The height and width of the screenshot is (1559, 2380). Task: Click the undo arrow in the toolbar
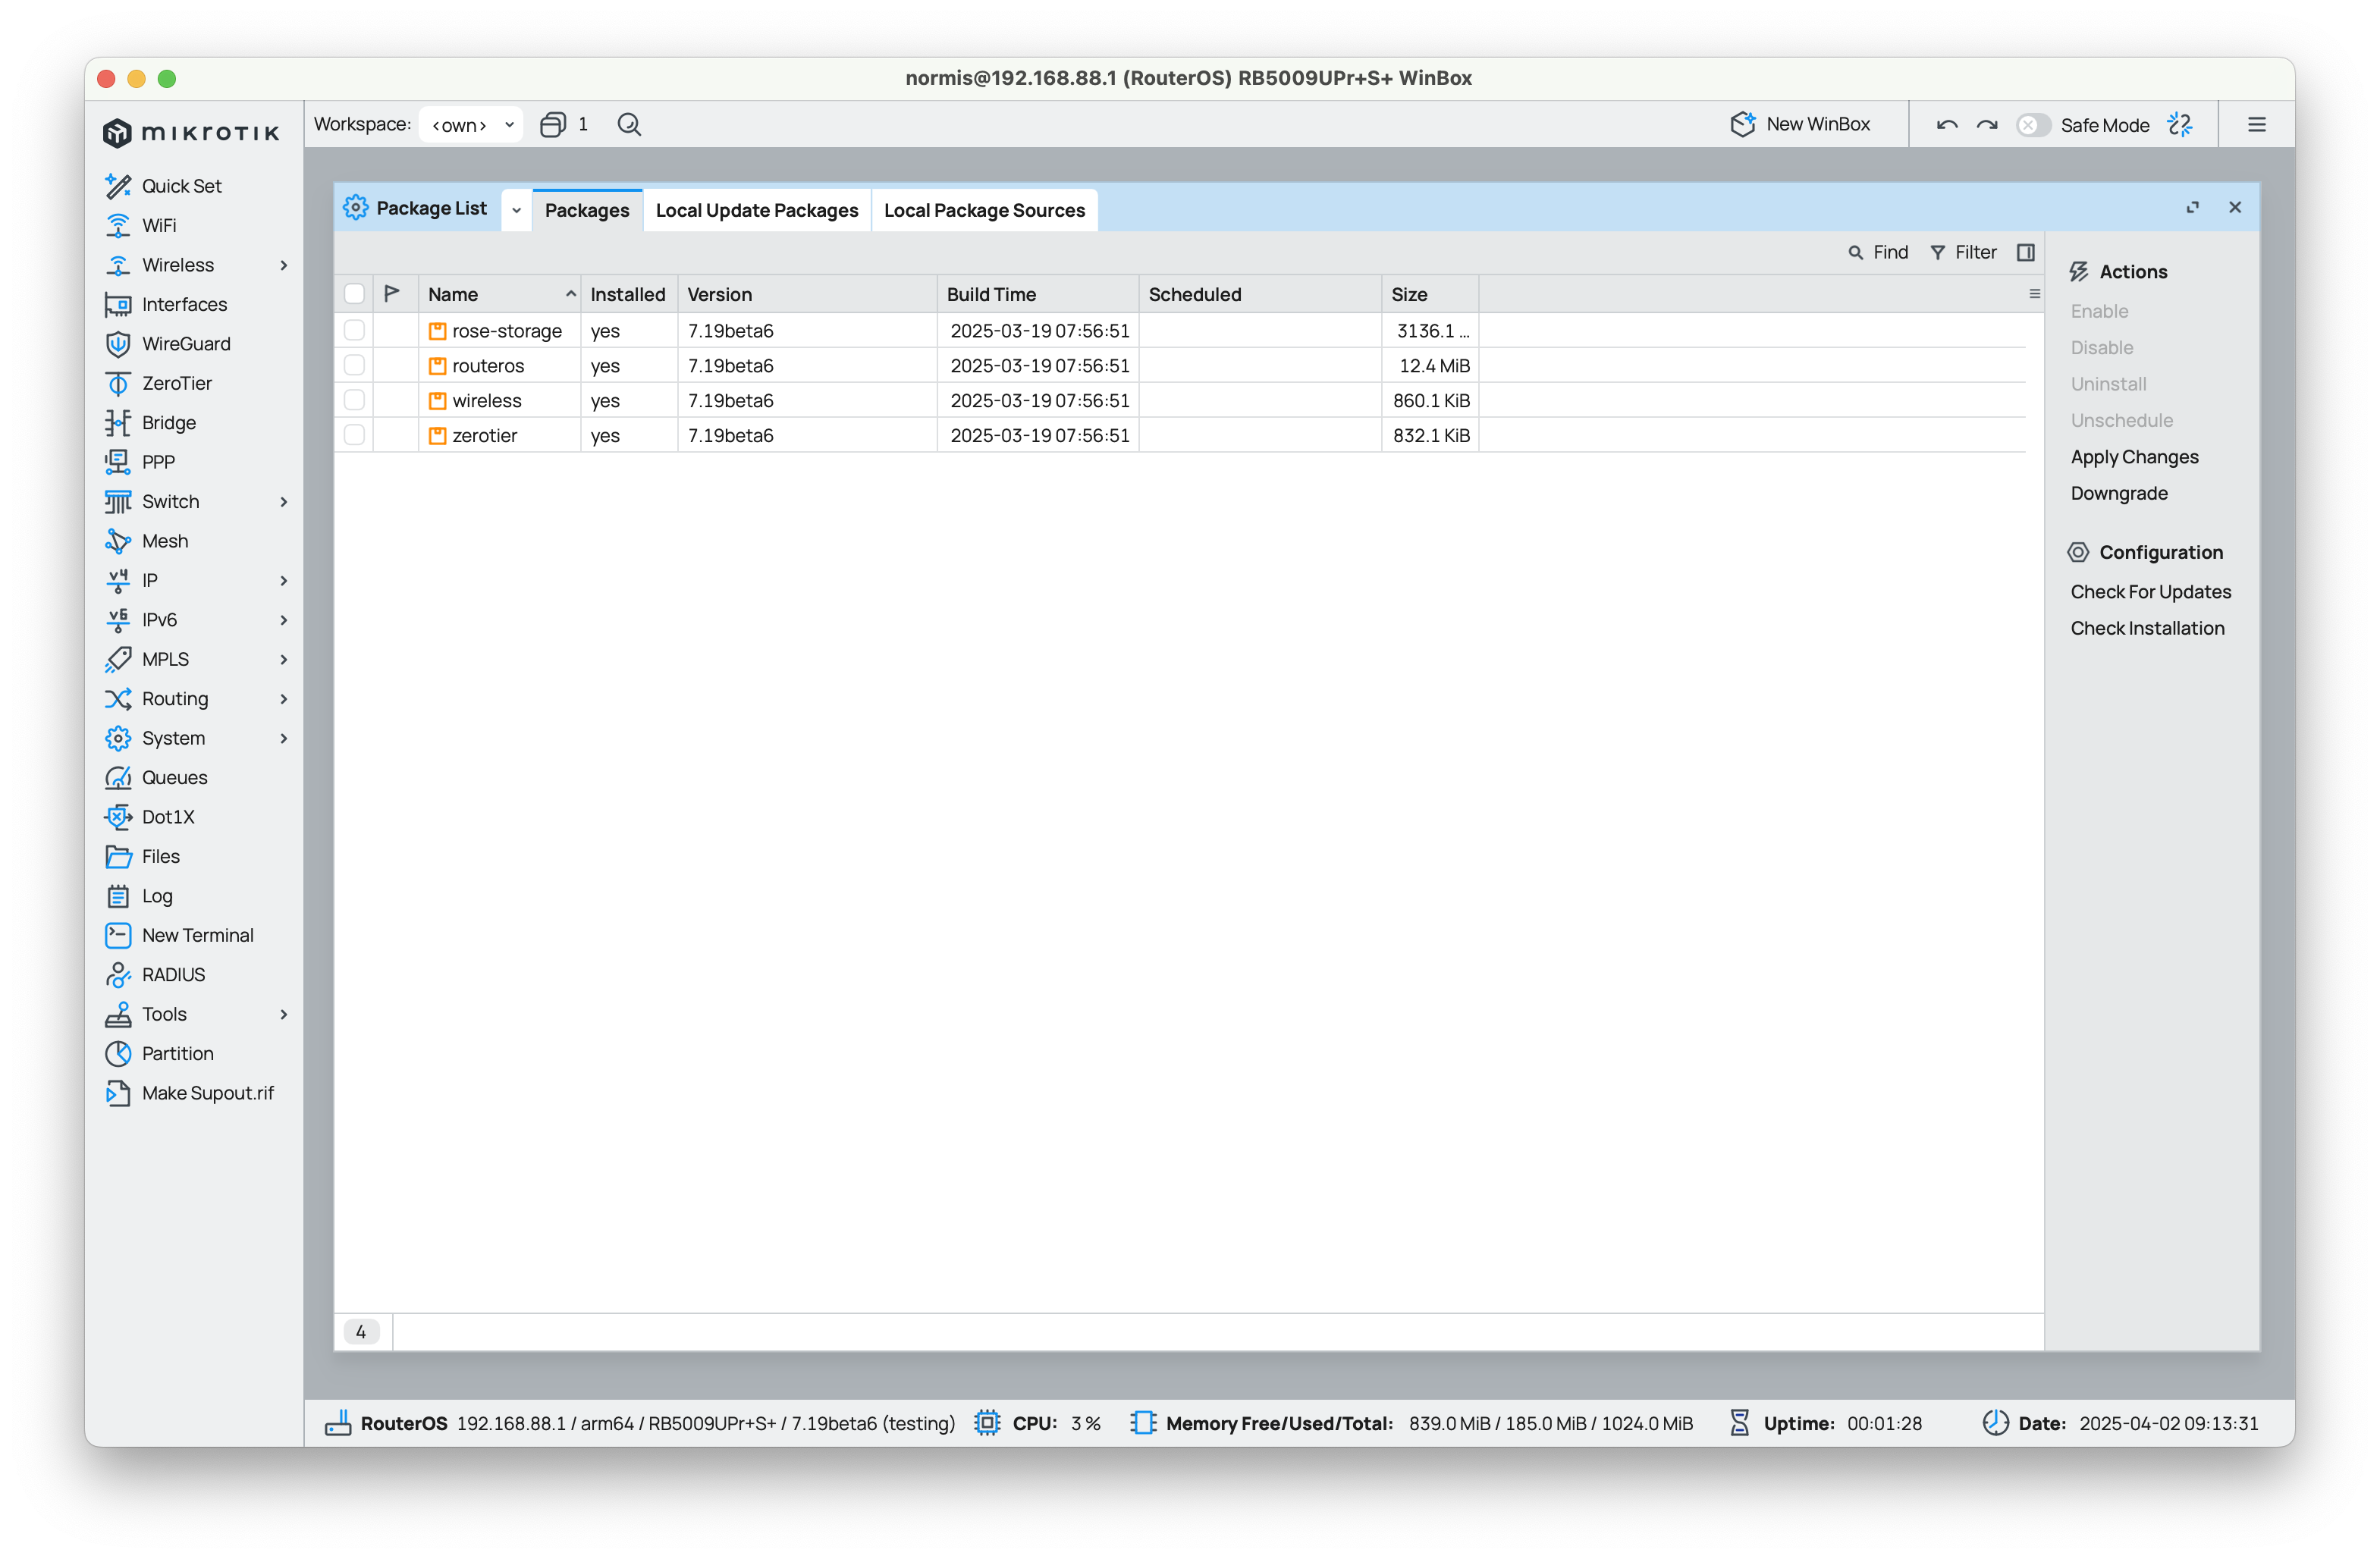tap(1946, 124)
